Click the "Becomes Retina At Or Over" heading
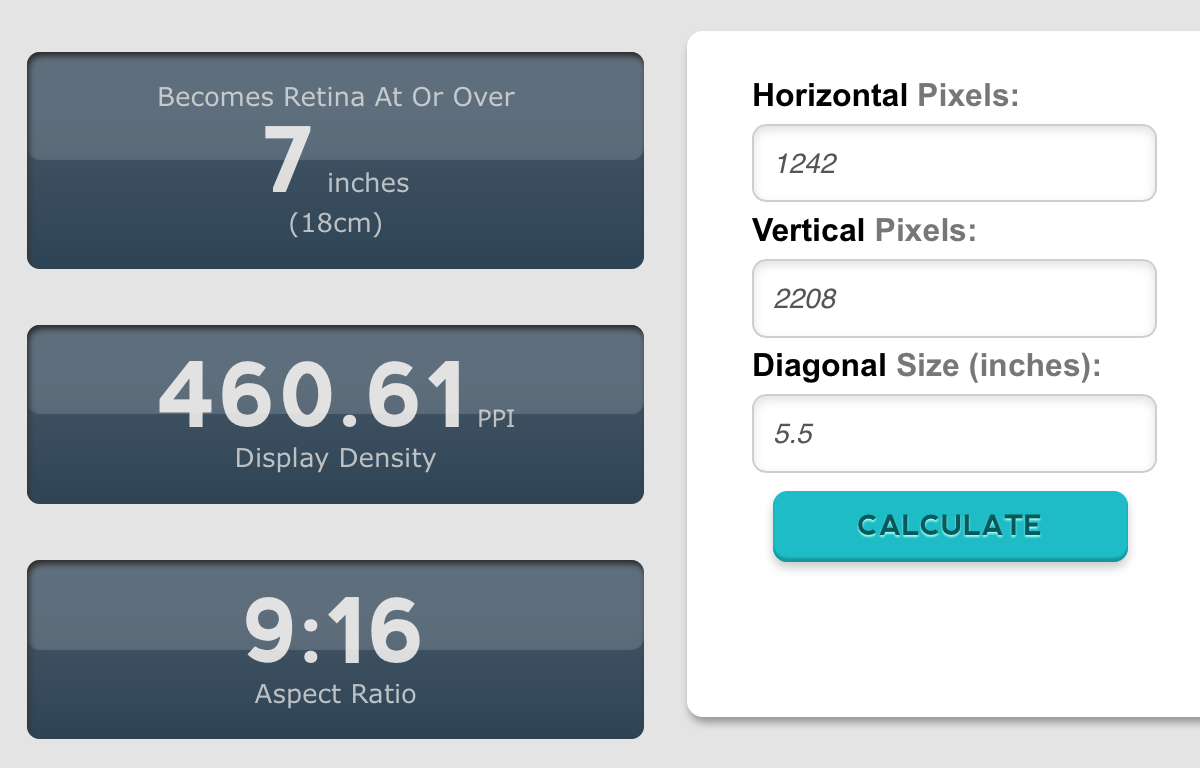This screenshot has width=1200, height=768. [336, 97]
